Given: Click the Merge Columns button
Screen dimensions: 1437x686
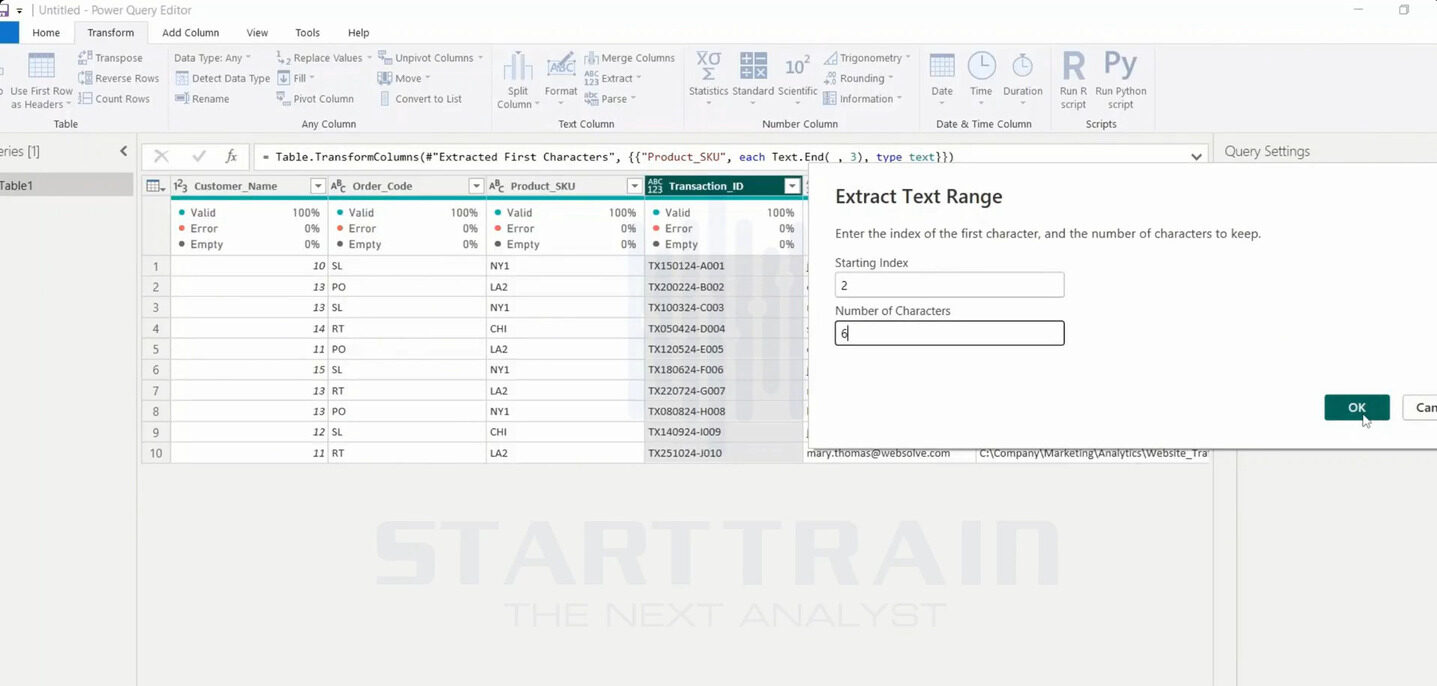Looking at the screenshot, I should [x=629, y=58].
